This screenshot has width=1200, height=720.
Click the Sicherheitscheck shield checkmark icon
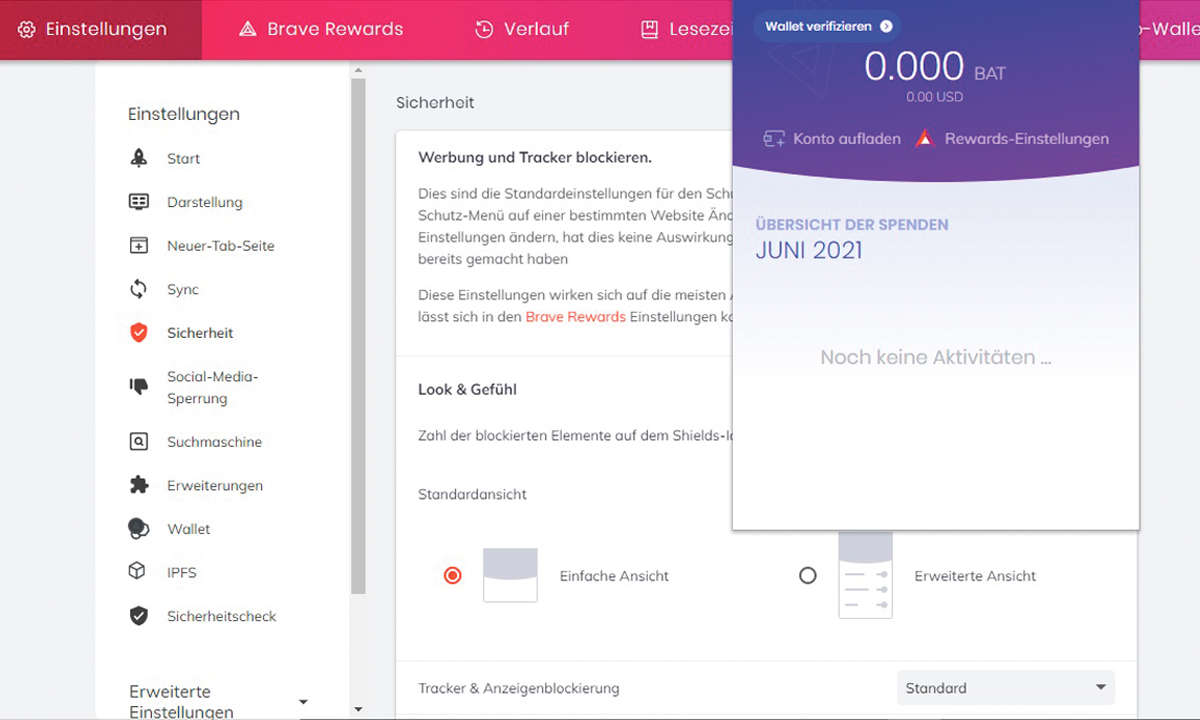click(139, 616)
